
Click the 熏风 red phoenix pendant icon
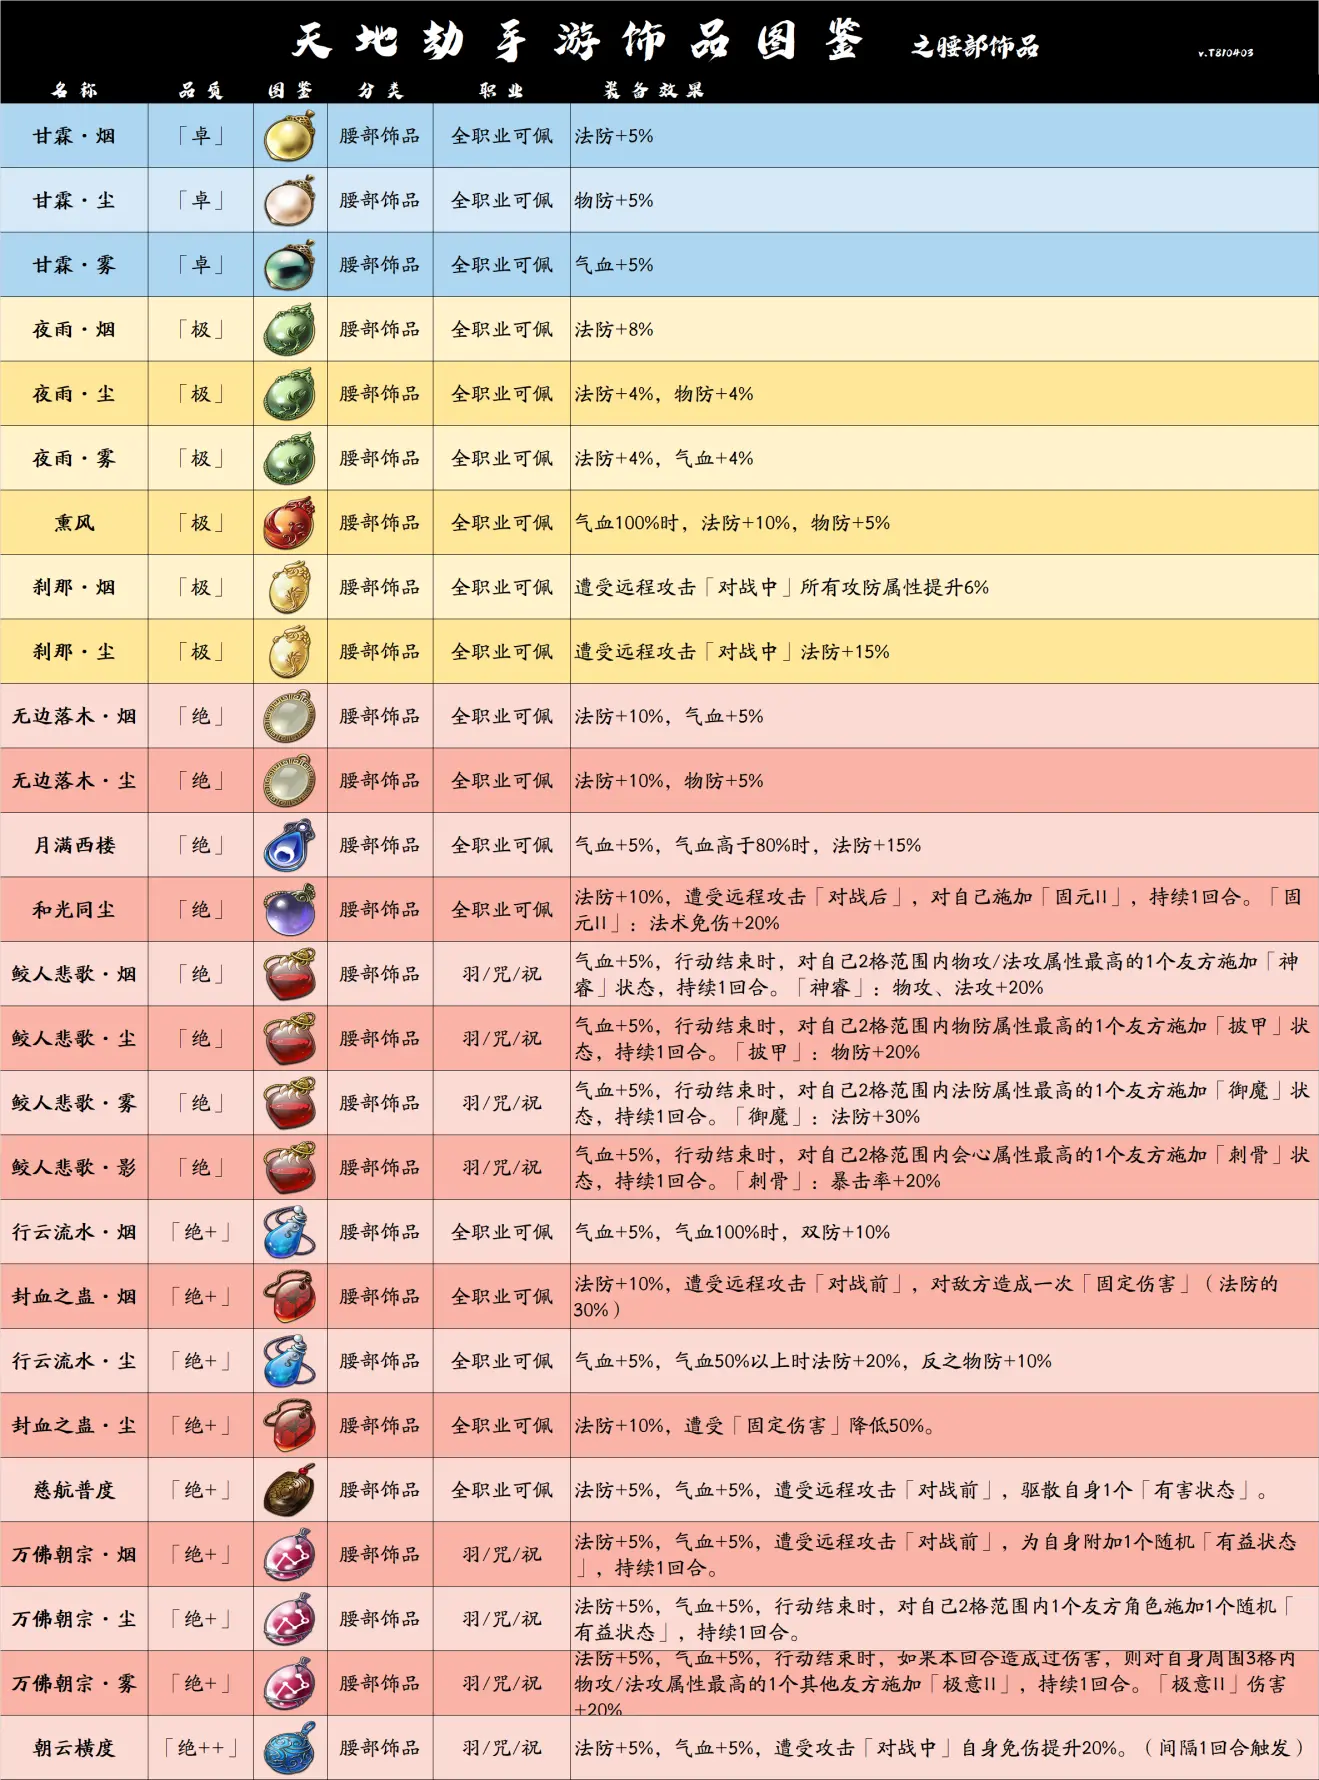point(290,523)
